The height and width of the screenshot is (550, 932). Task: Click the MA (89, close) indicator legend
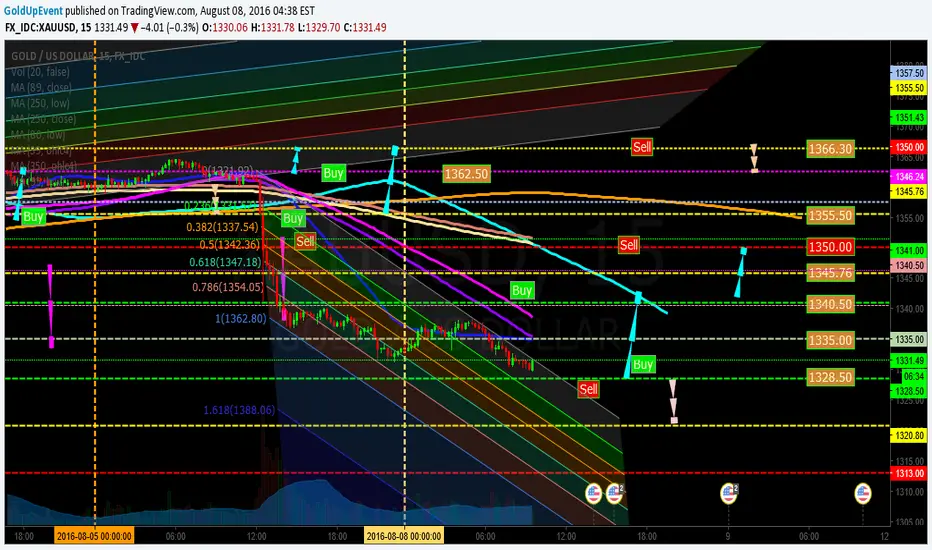pos(41,87)
